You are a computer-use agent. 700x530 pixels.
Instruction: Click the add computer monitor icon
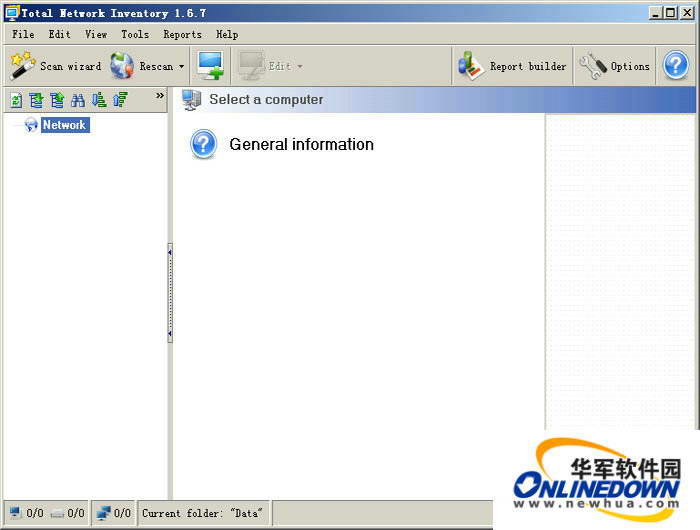click(210, 66)
